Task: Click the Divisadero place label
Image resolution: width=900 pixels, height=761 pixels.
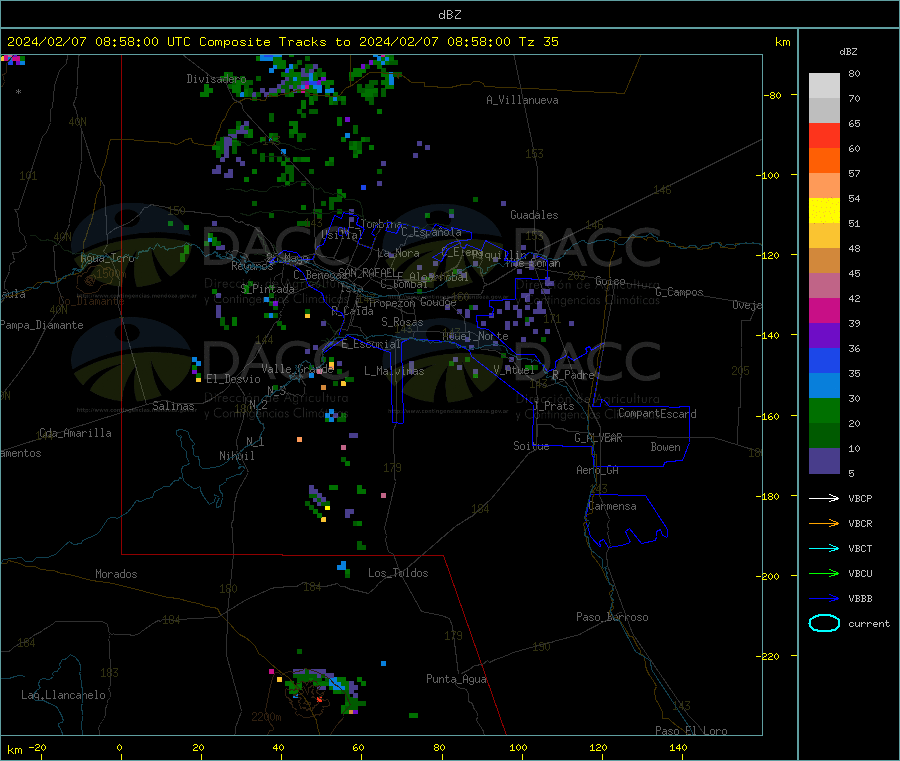Action: pos(216,79)
